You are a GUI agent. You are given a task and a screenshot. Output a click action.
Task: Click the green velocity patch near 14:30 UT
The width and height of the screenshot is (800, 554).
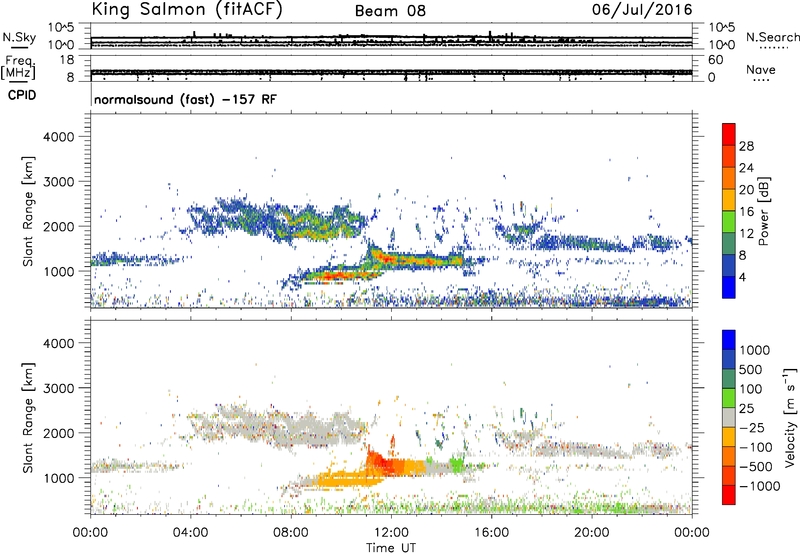(x=456, y=464)
